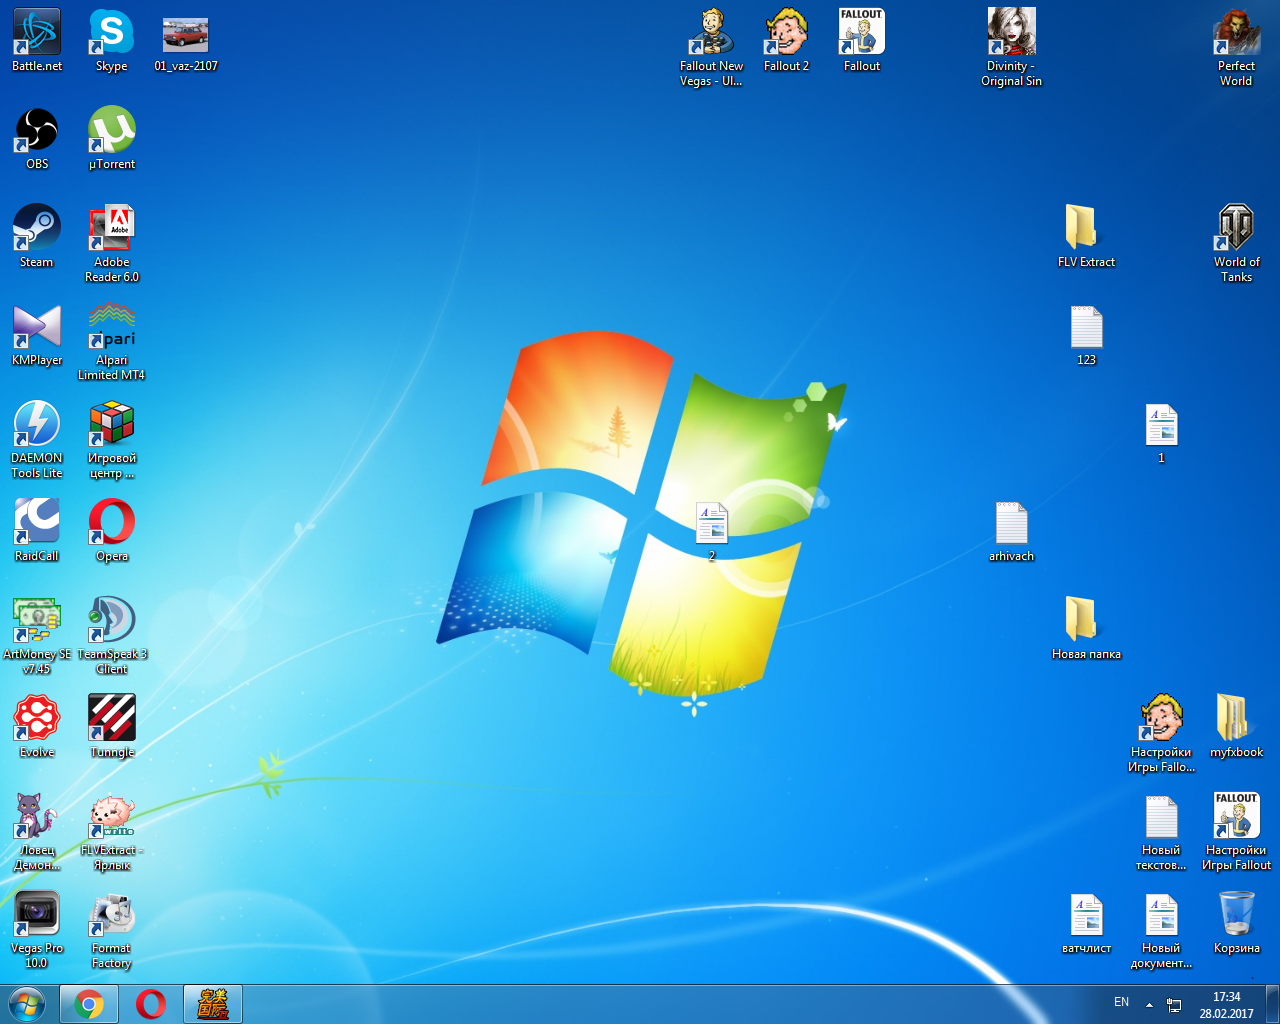Click the EN input language indicator

[x=1122, y=1002]
